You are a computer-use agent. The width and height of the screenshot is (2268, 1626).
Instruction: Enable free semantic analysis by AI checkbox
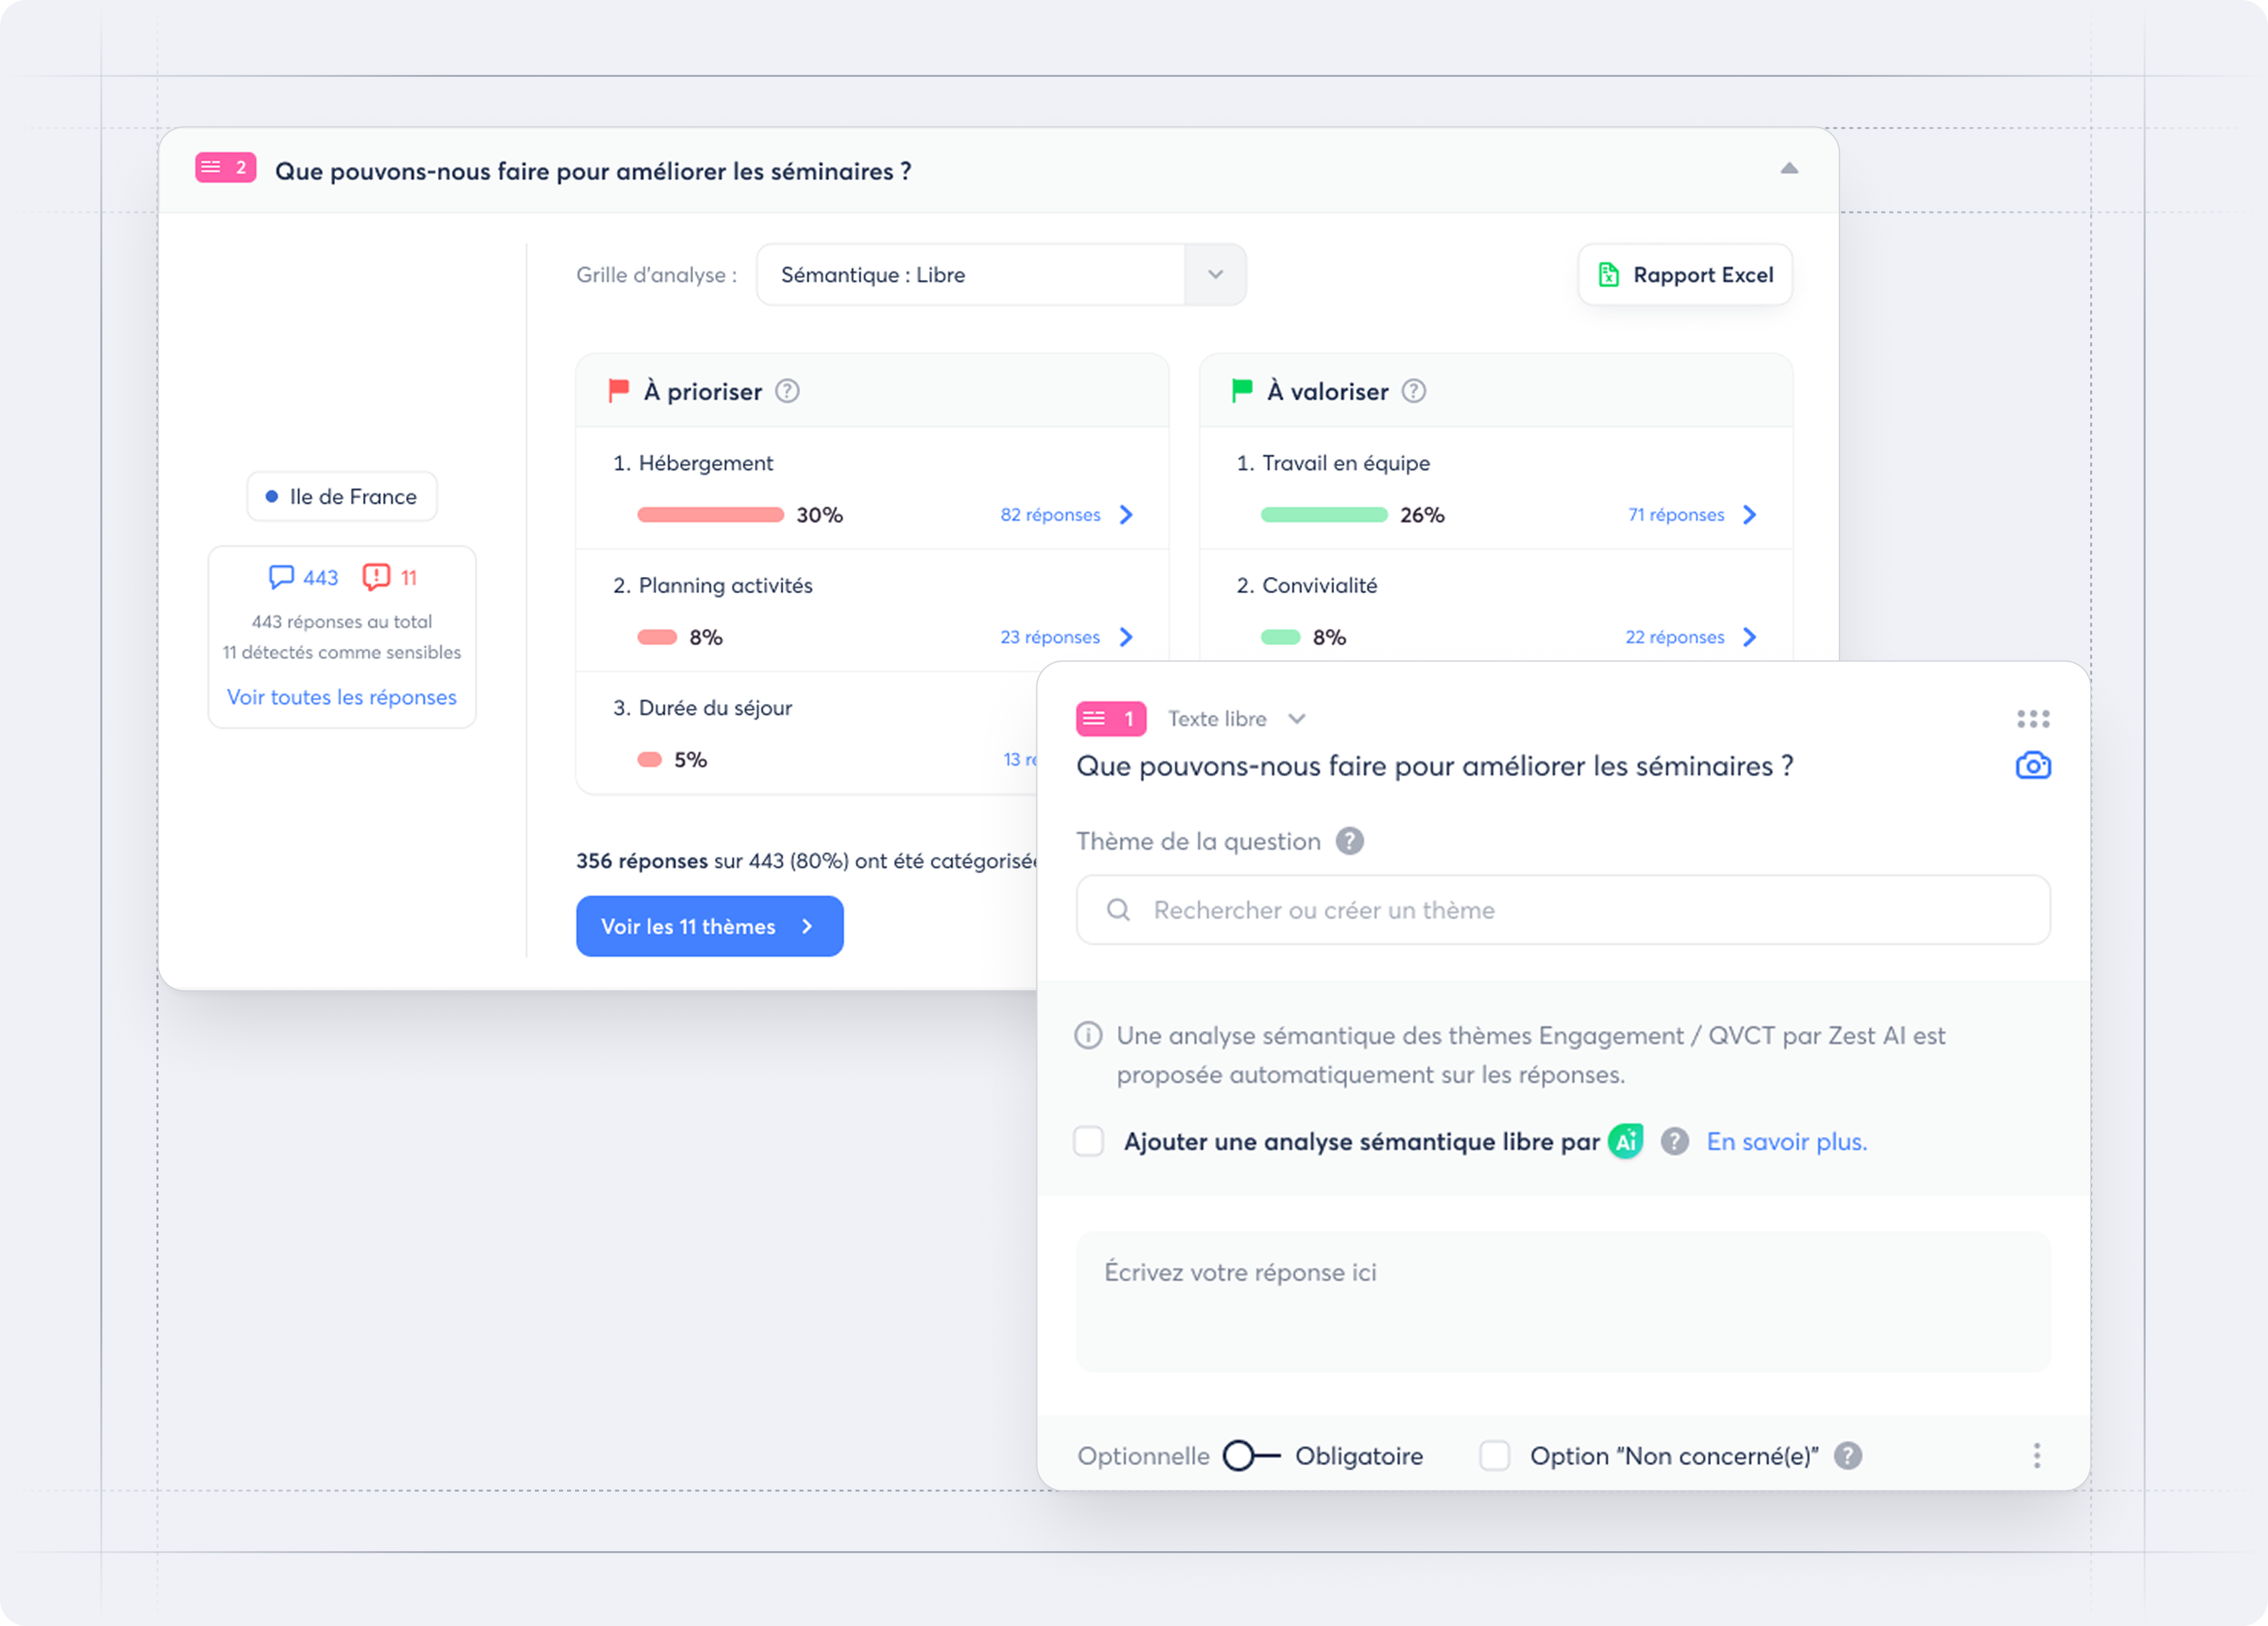1088,1141
